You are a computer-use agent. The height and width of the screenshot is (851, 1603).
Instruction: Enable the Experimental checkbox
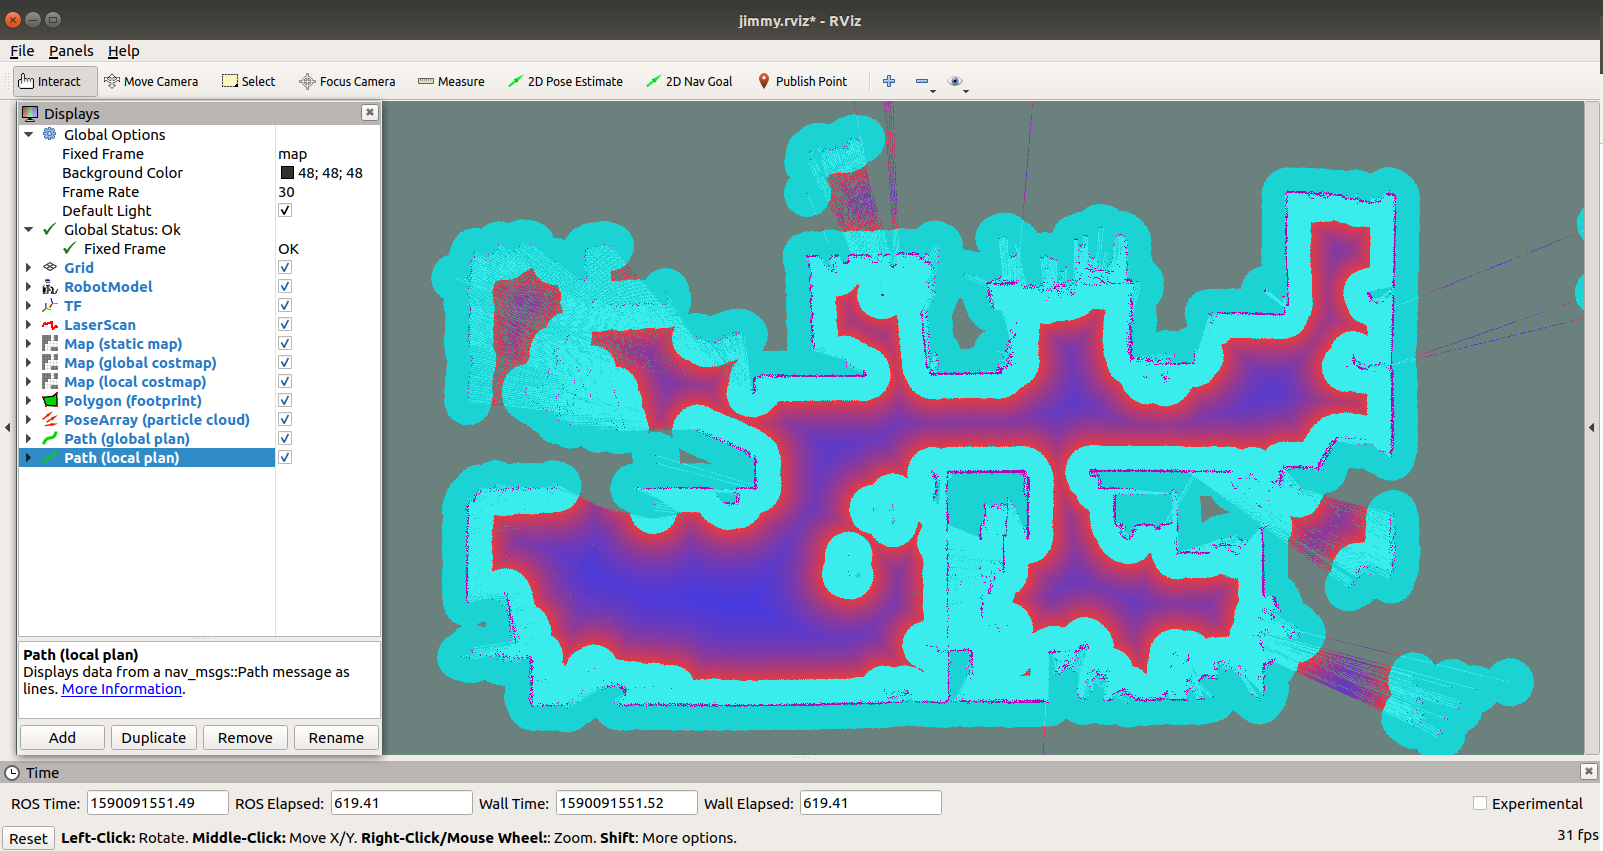pyautogui.click(x=1480, y=803)
